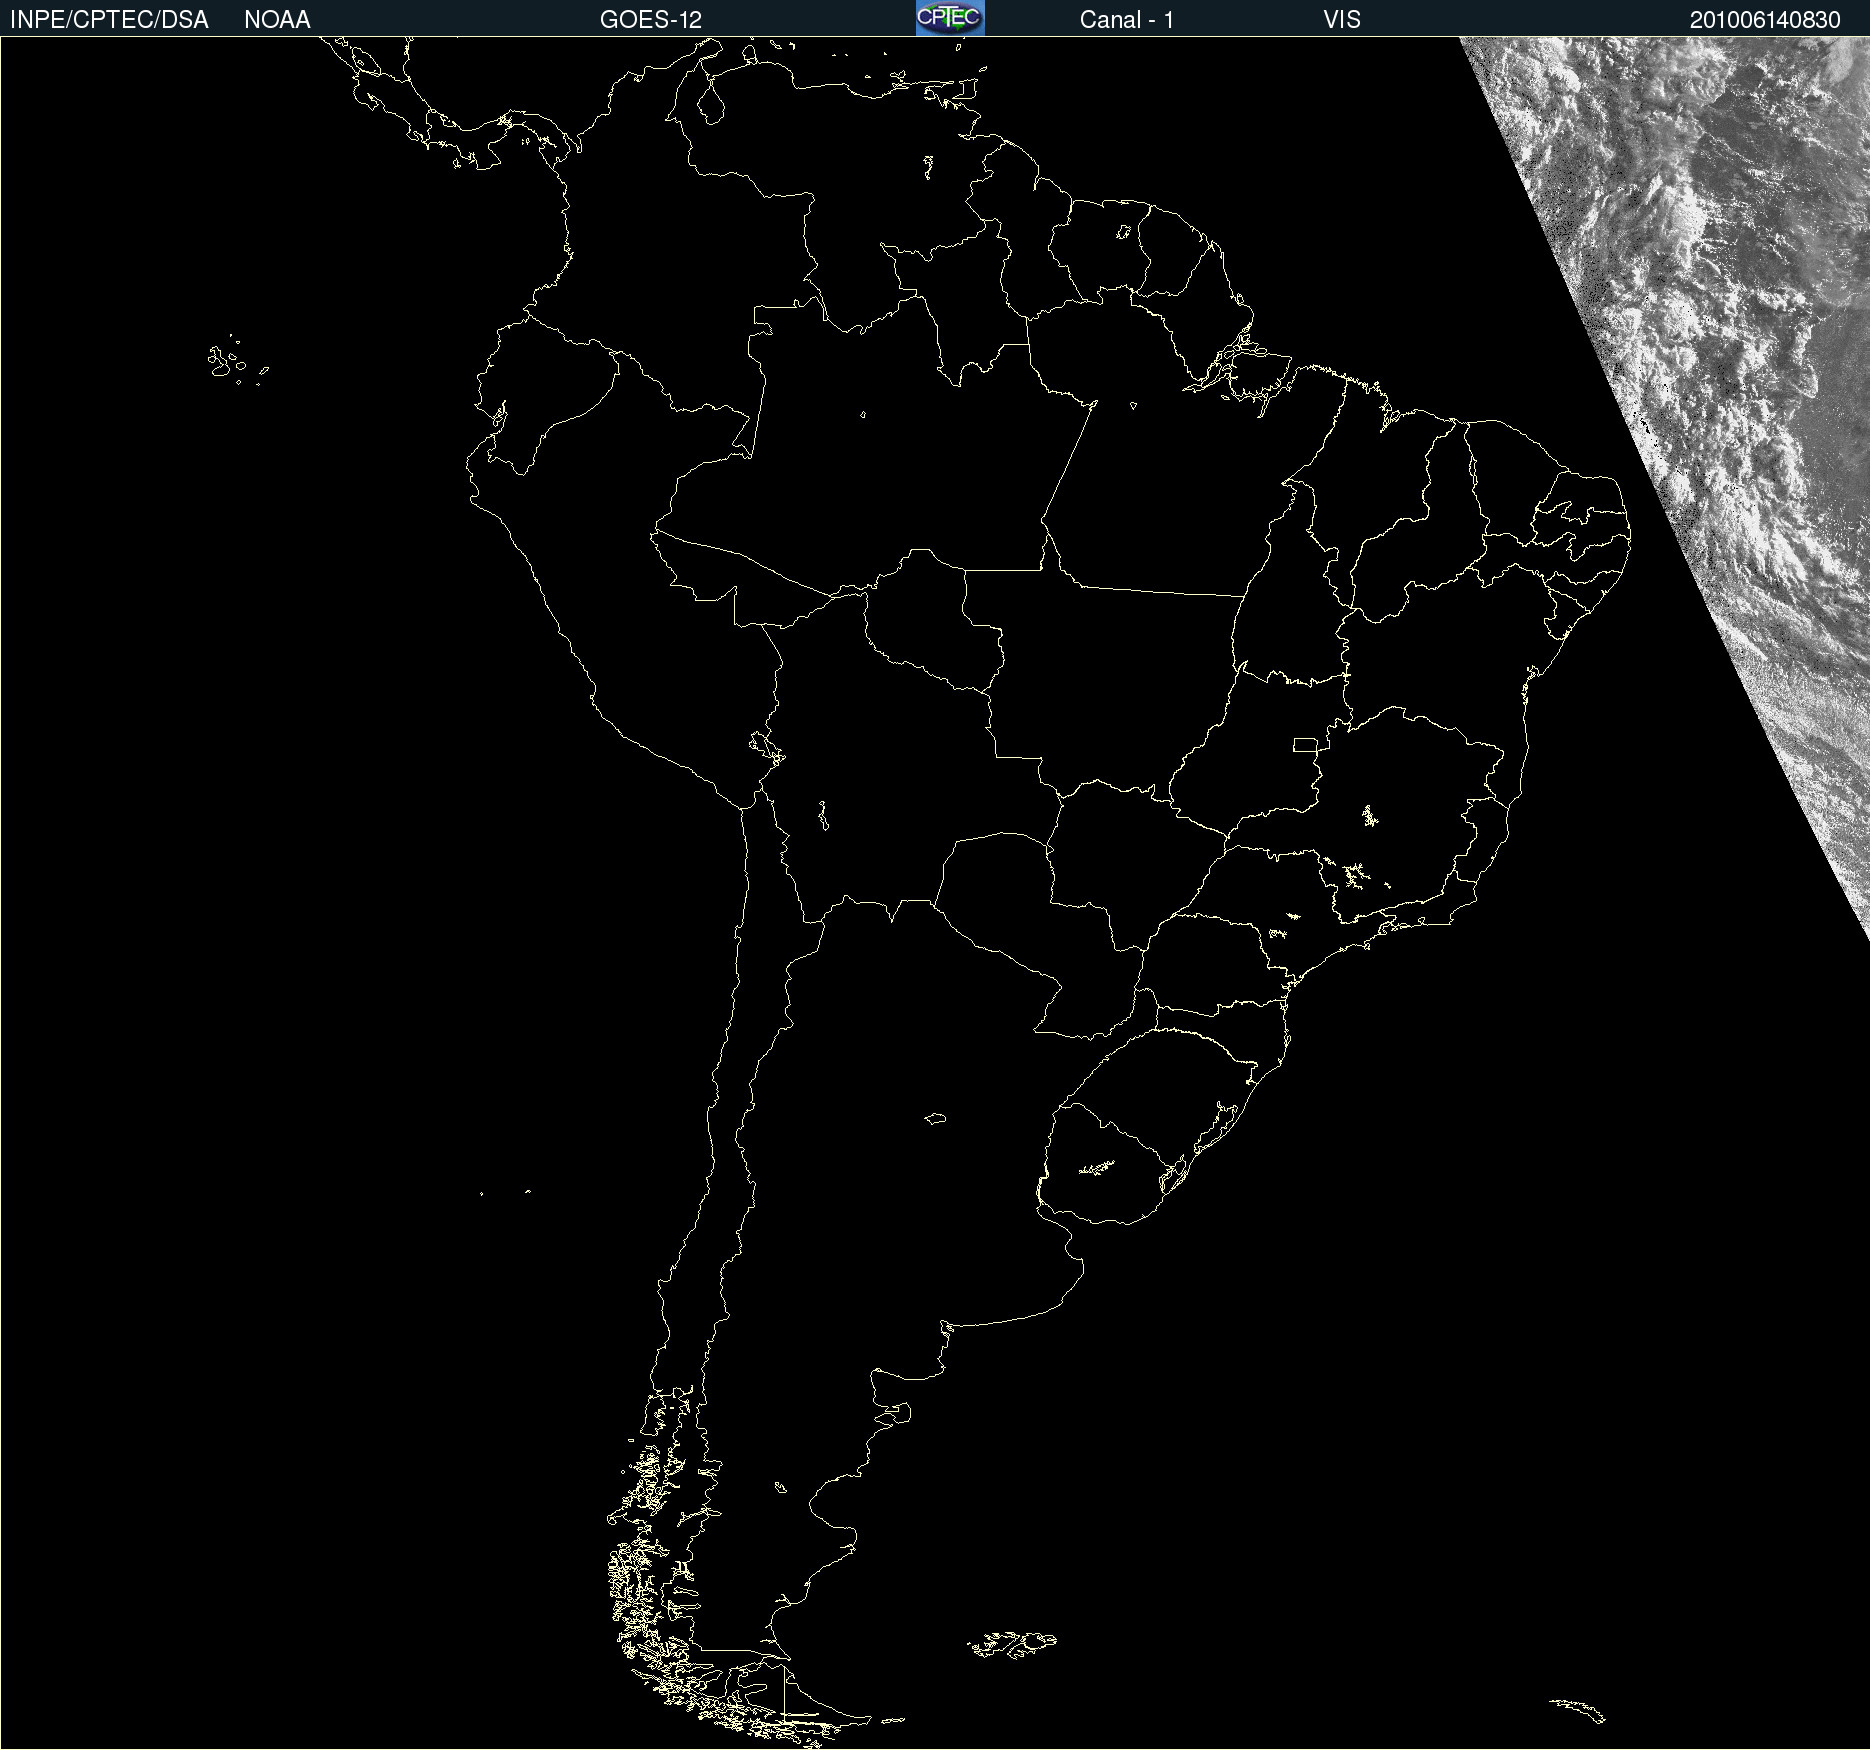Click the CPTEC logo in header

pyautogui.click(x=950, y=18)
